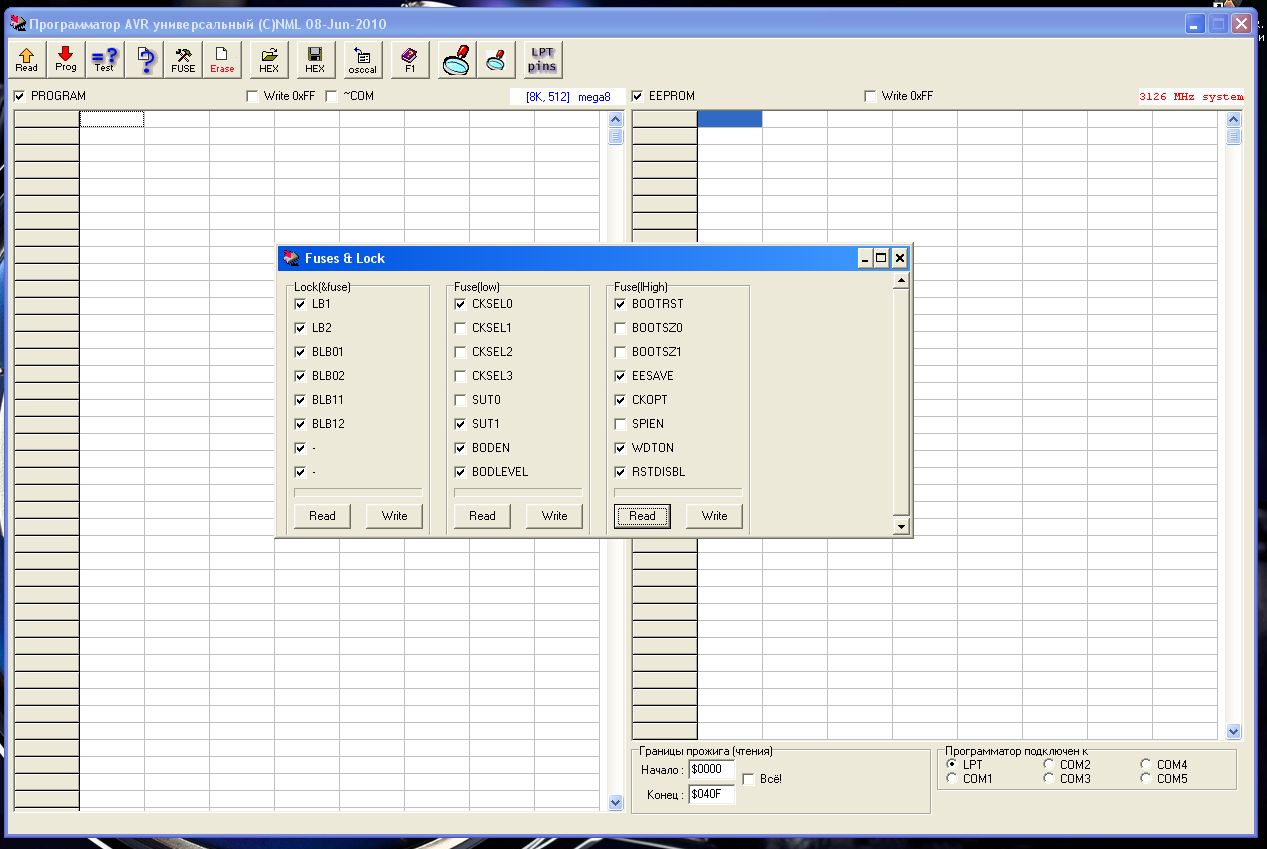The image size is (1267, 849).
Task: Open a HEX file via folder icon
Action: click(269, 60)
